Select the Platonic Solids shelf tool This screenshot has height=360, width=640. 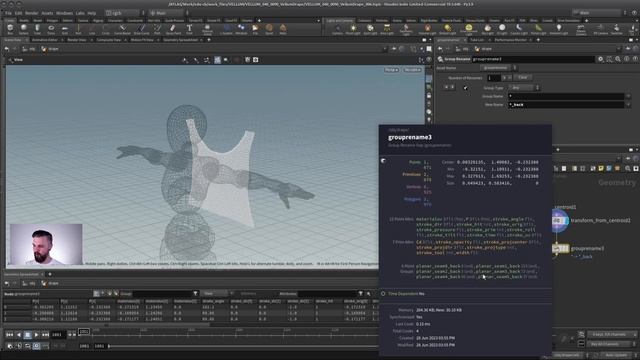tap(207, 29)
